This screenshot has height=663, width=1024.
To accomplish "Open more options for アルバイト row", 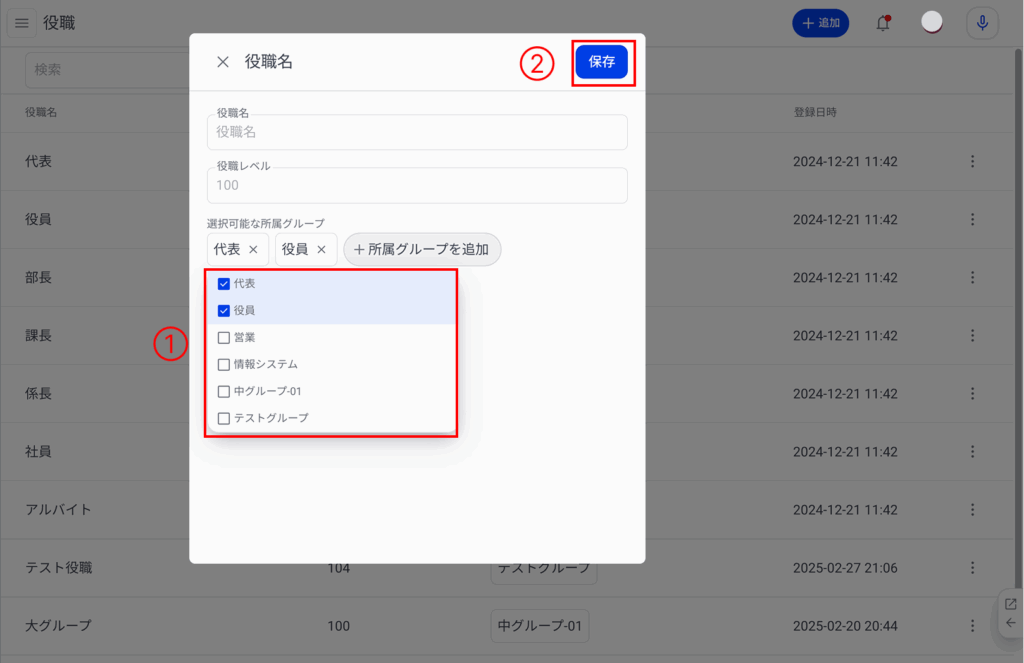I will coord(972,509).
